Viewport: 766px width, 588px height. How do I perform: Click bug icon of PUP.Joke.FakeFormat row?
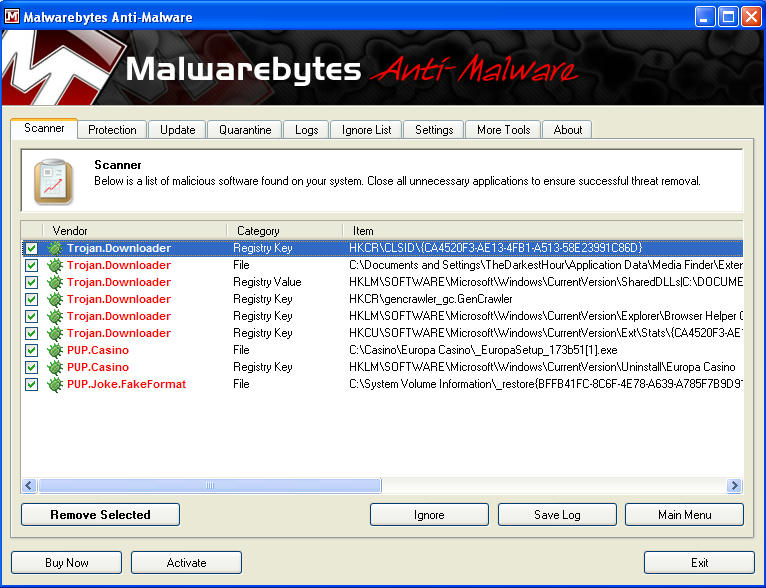55,384
